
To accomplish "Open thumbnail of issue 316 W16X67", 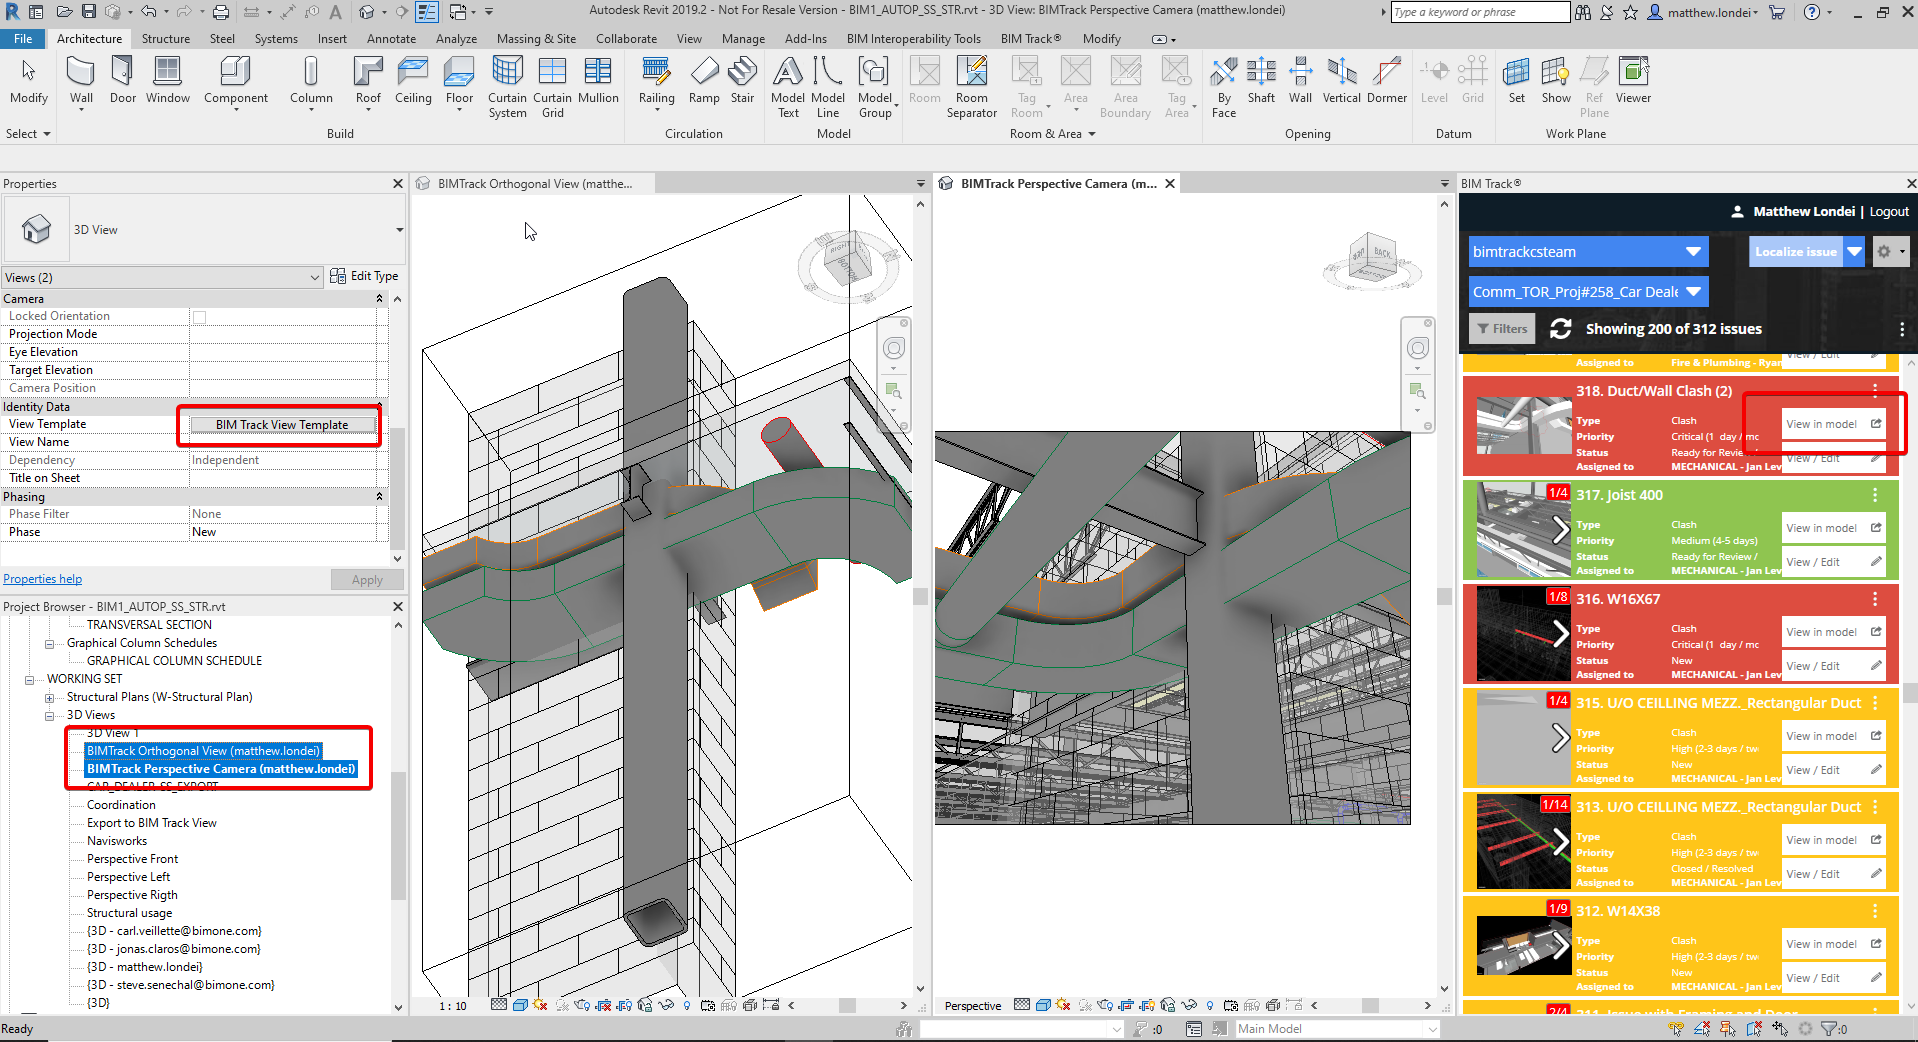I will click(1523, 634).
